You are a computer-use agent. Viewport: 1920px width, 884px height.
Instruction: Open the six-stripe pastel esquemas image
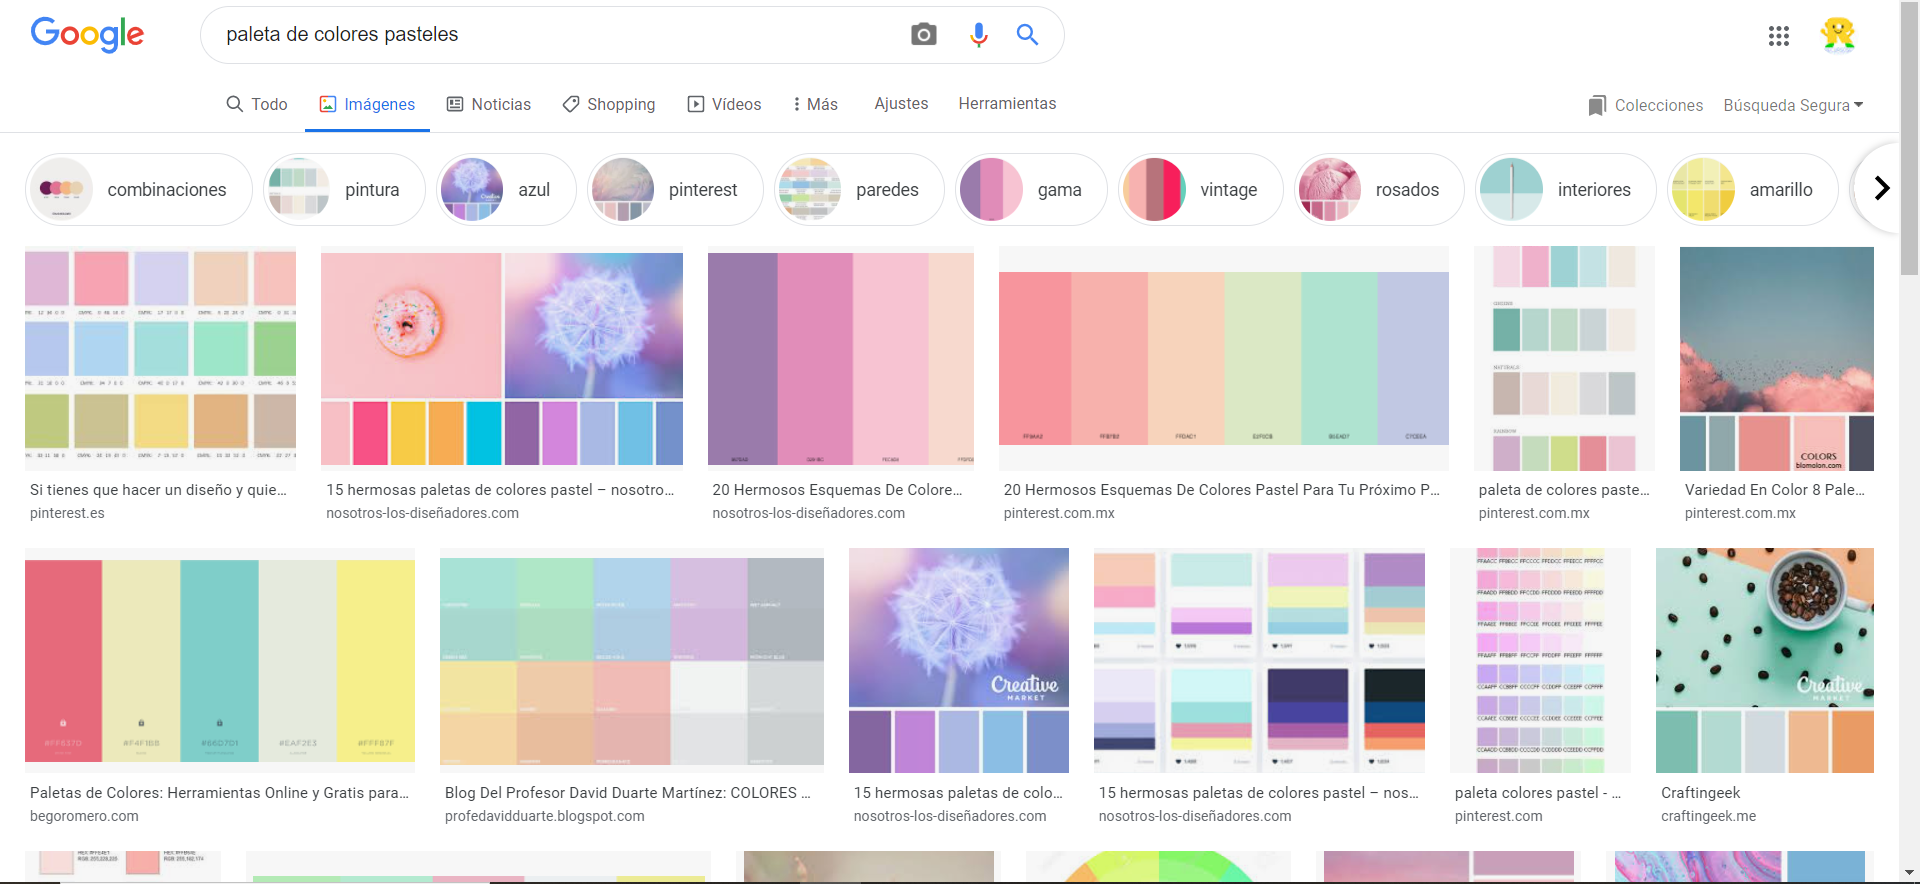tap(1224, 358)
